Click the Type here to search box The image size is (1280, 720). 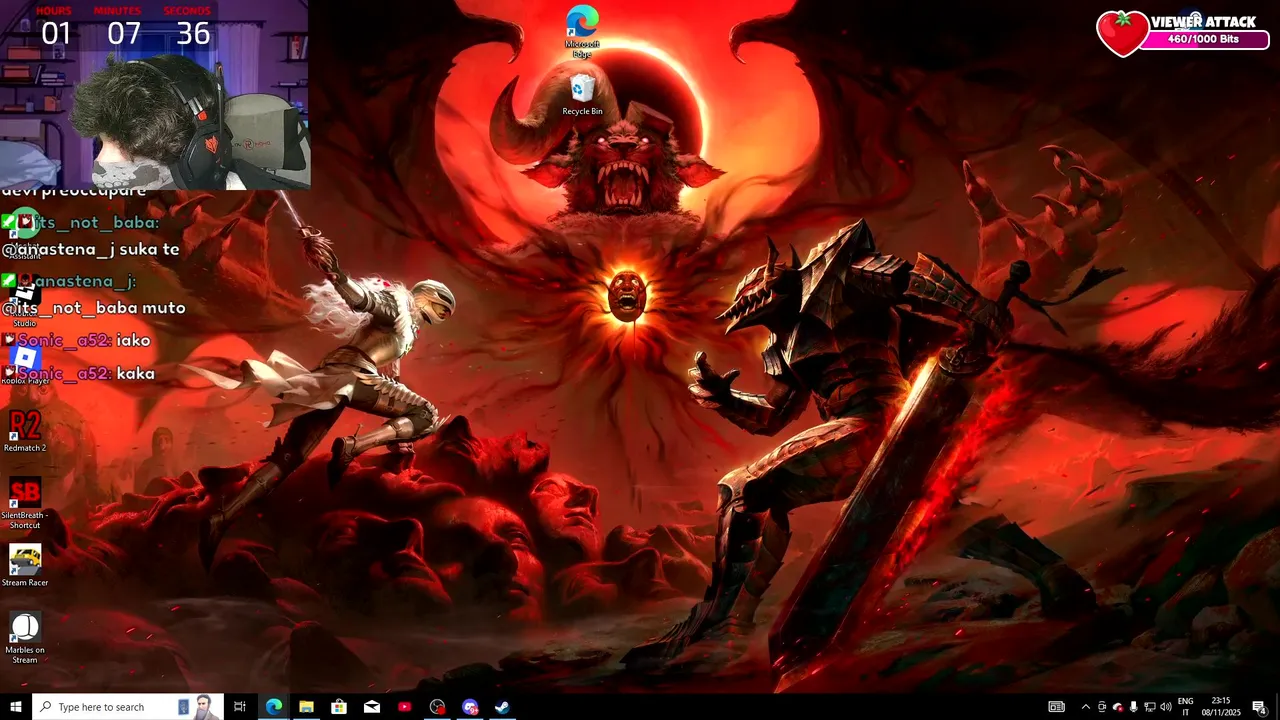point(127,707)
